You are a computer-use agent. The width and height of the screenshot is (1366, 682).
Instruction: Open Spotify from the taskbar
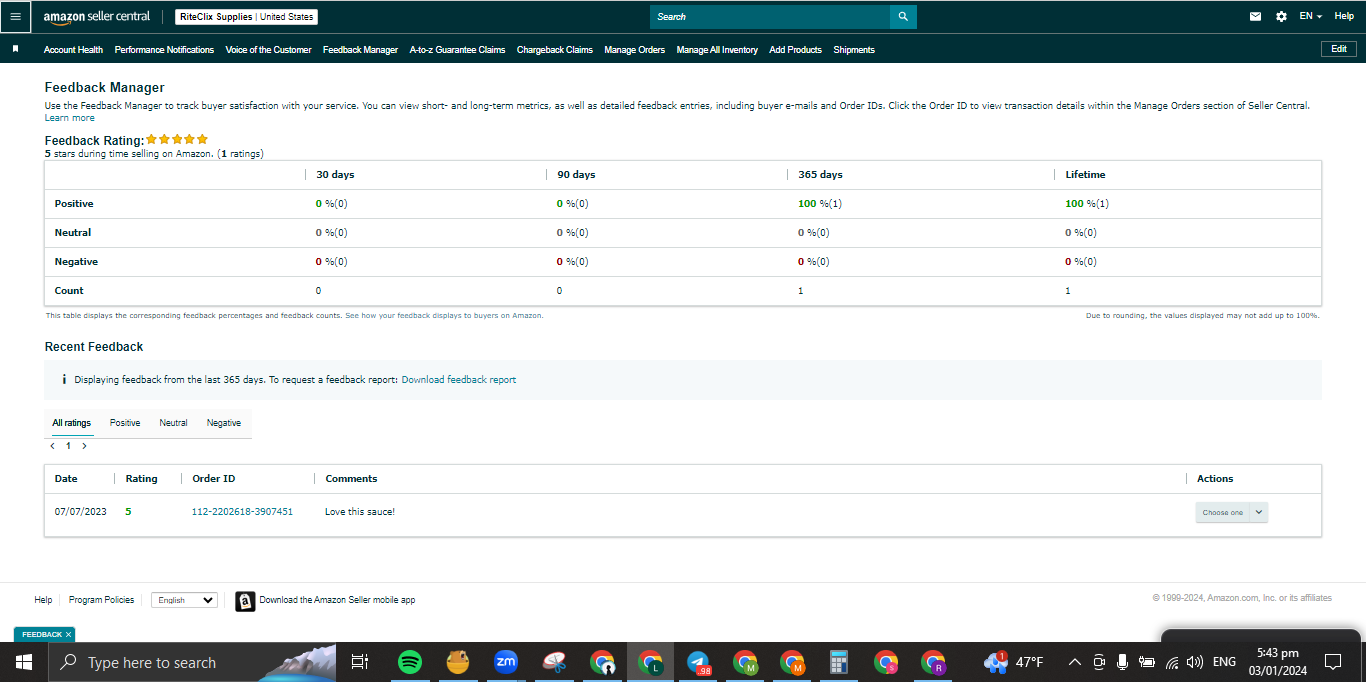[409, 662]
